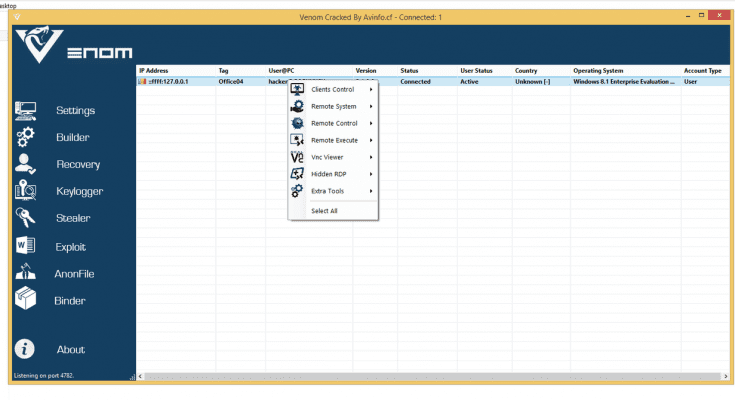The width and height of the screenshot is (735, 400).
Task: Expand the Extra Tools submenu arrow
Action: click(x=371, y=191)
